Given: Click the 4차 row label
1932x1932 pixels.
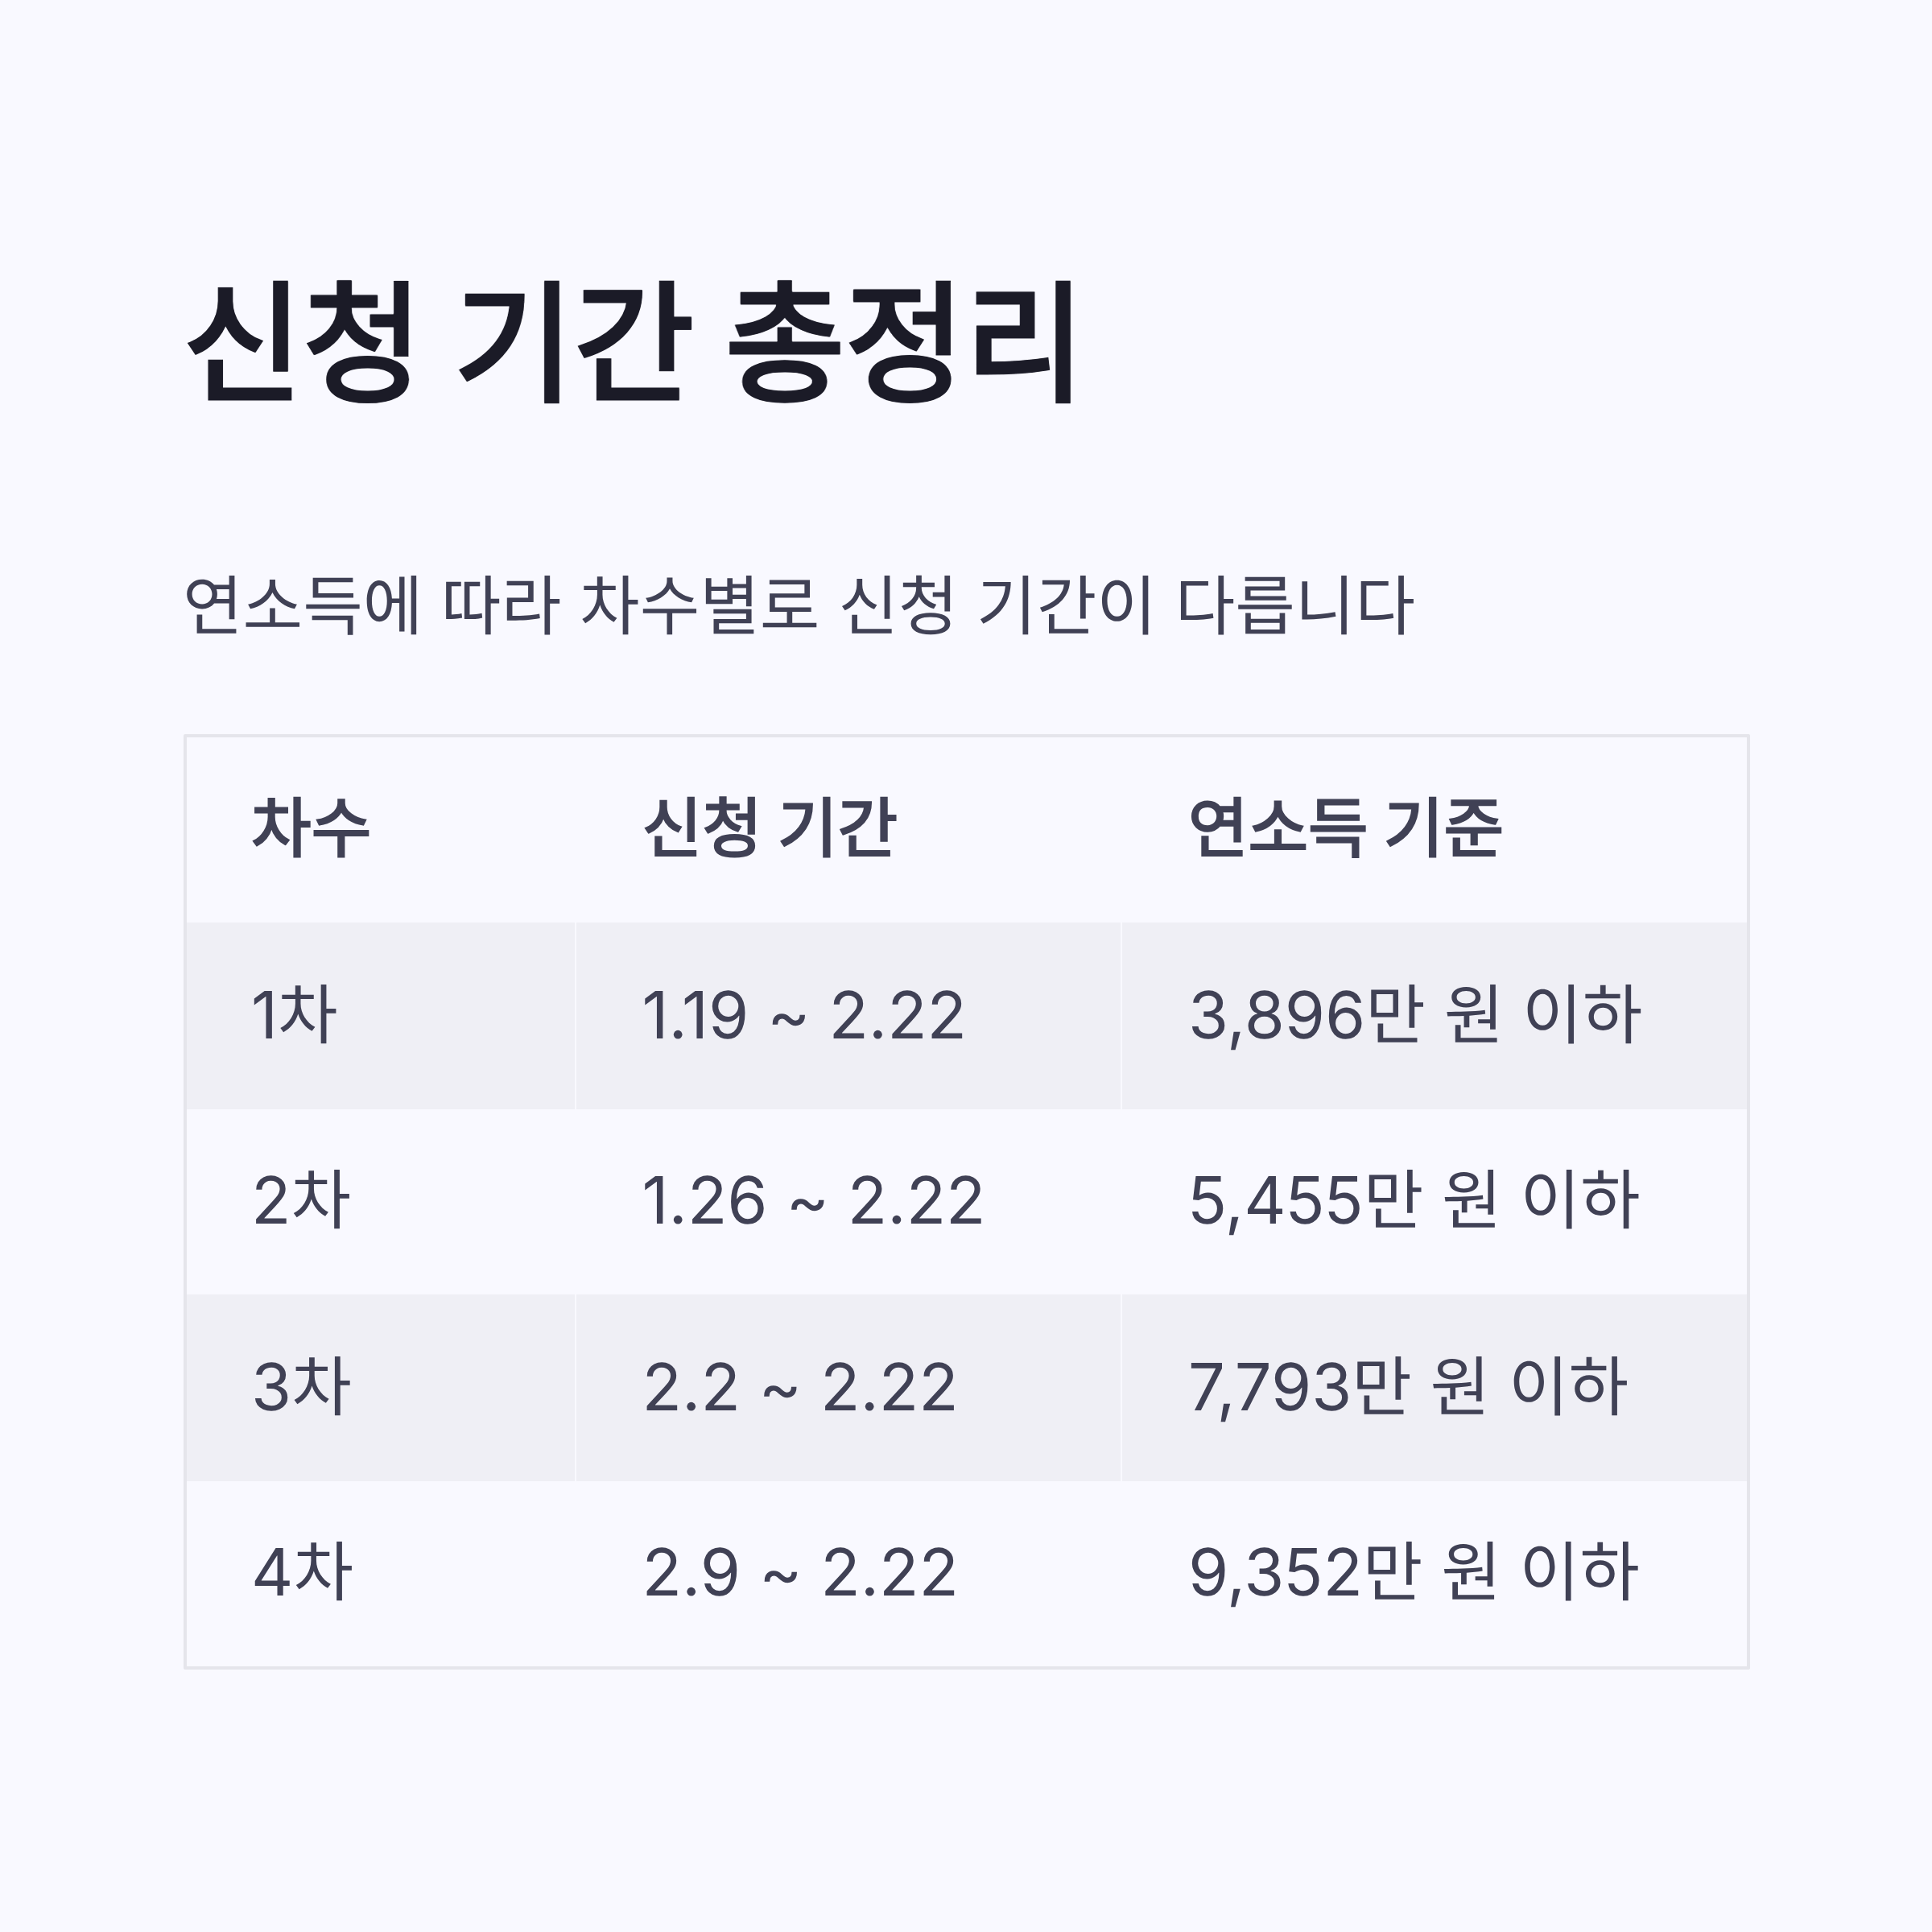Looking at the screenshot, I should [303, 1573].
